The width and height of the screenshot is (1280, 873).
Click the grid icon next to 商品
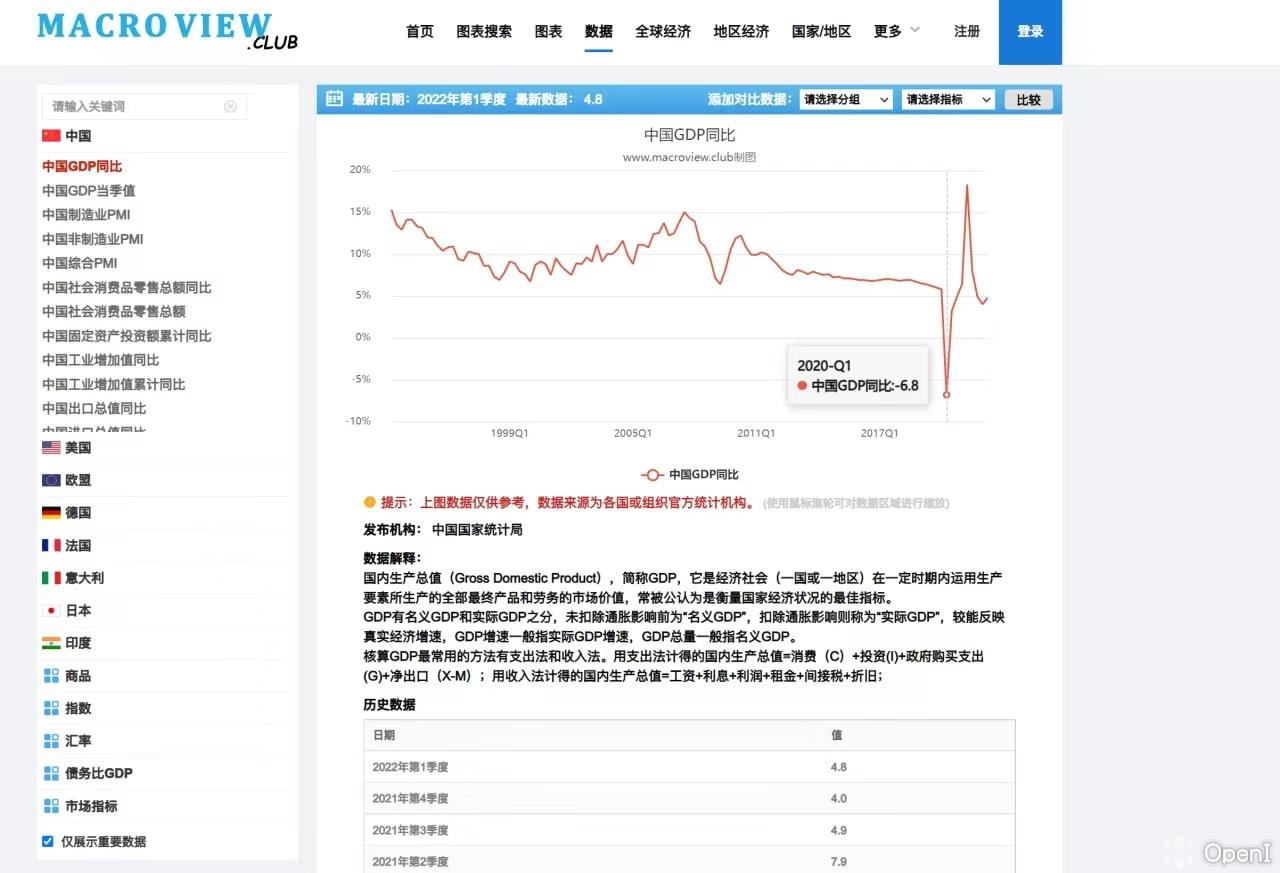point(51,675)
